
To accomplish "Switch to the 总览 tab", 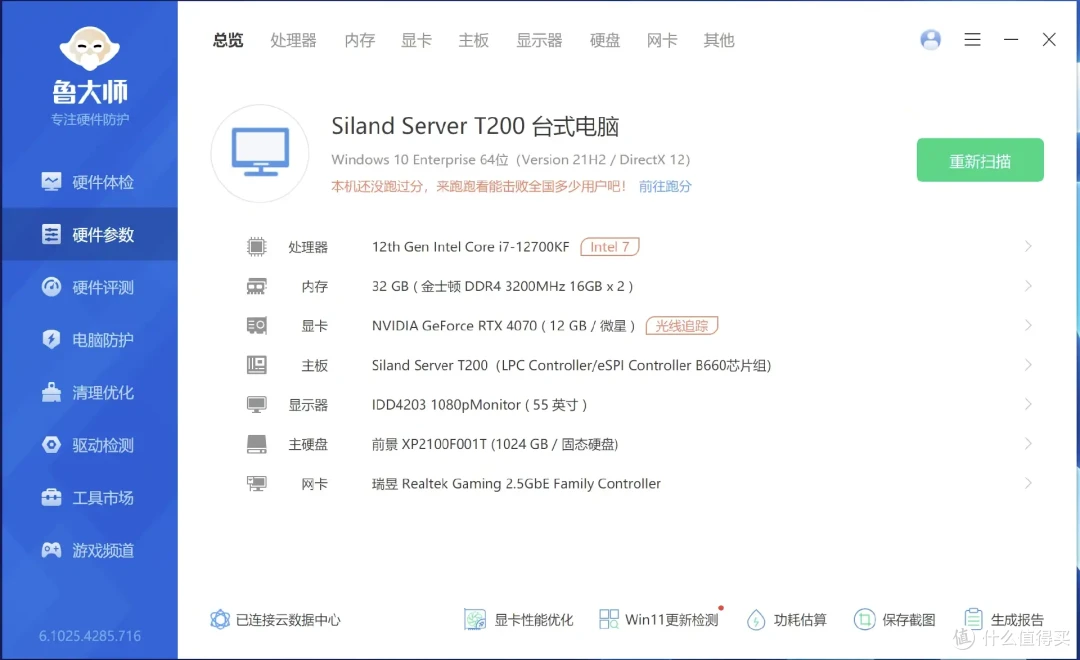I will pyautogui.click(x=228, y=40).
